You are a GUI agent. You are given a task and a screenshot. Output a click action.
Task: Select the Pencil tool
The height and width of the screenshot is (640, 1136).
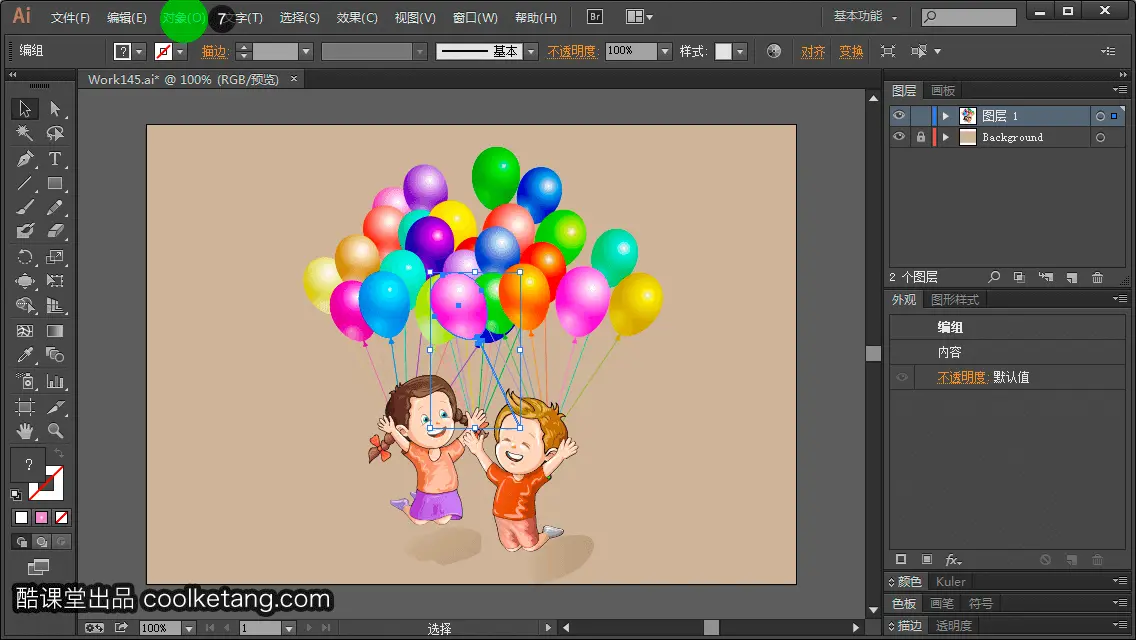[x=55, y=207]
